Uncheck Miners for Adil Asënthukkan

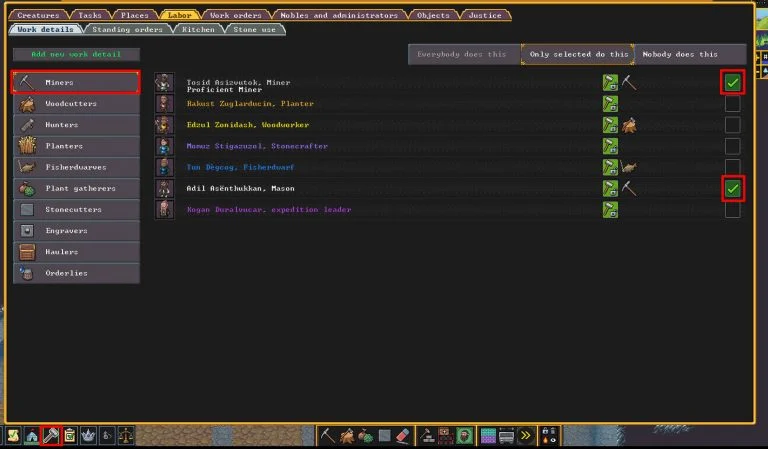pyautogui.click(x=733, y=189)
